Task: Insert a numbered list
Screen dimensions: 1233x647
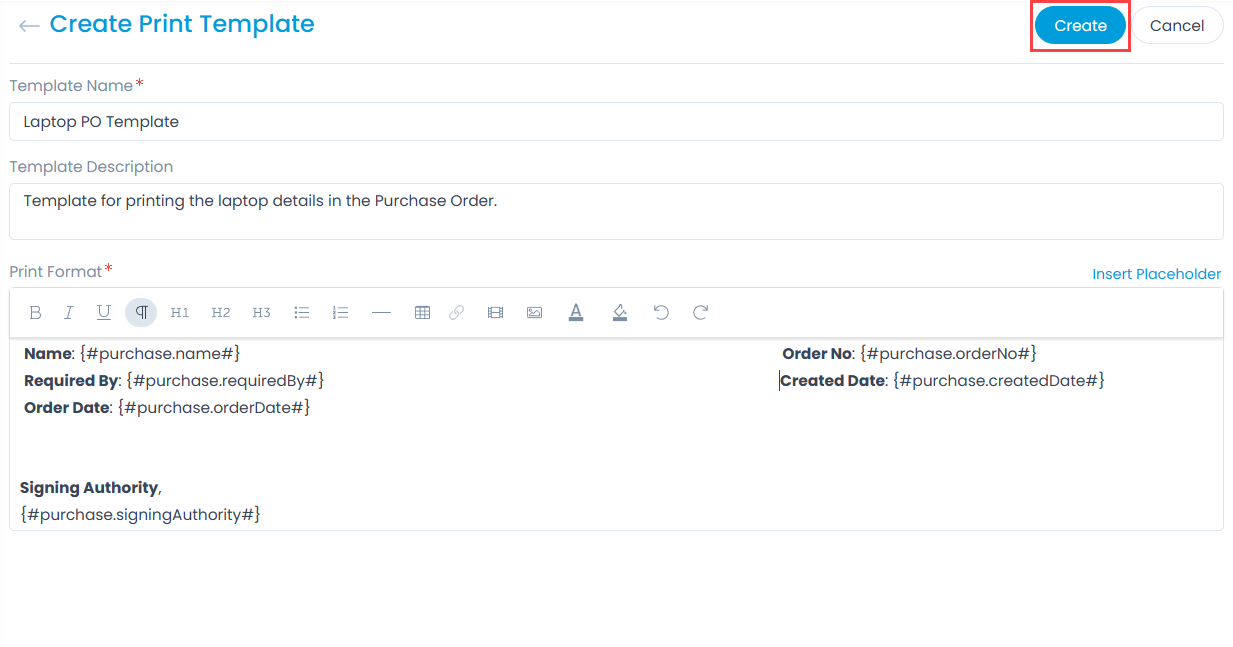Action: coord(340,313)
